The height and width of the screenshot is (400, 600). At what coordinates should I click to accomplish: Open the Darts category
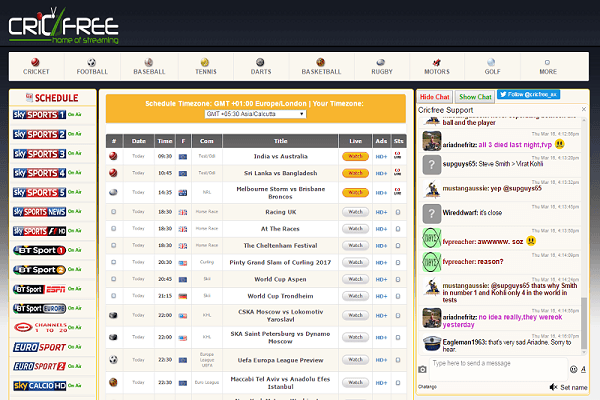click(x=261, y=66)
